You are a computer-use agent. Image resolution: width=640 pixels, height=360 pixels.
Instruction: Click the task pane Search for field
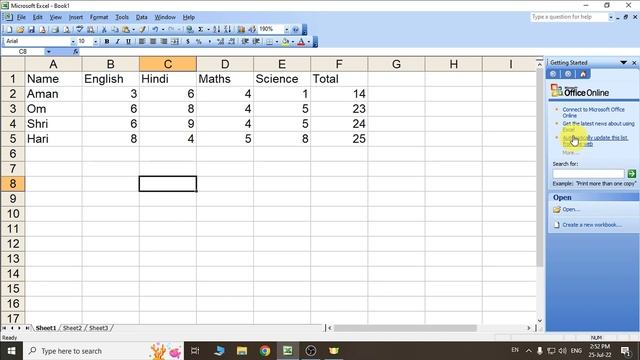point(588,174)
